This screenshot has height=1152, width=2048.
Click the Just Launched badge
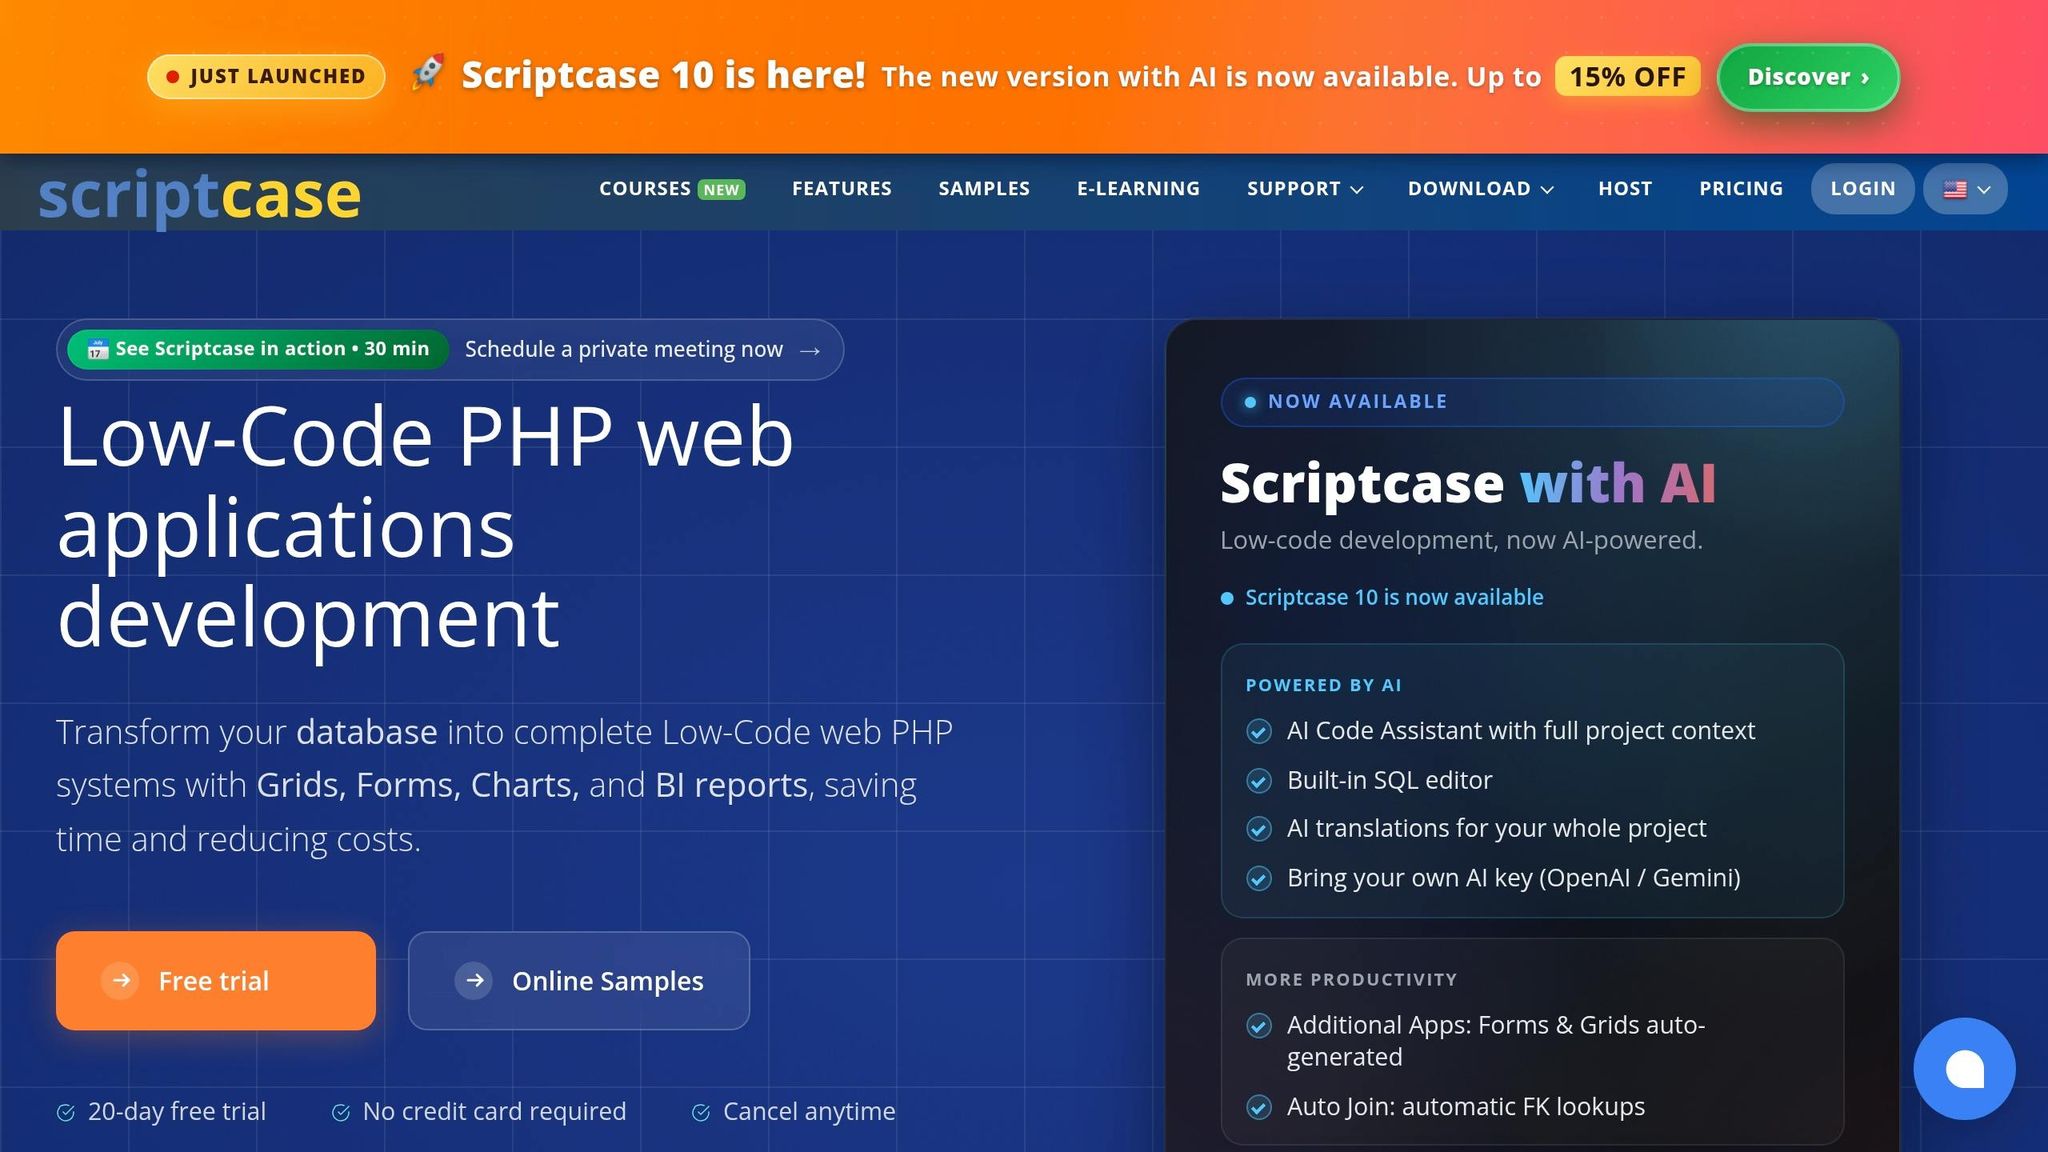pyautogui.click(x=266, y=77)
